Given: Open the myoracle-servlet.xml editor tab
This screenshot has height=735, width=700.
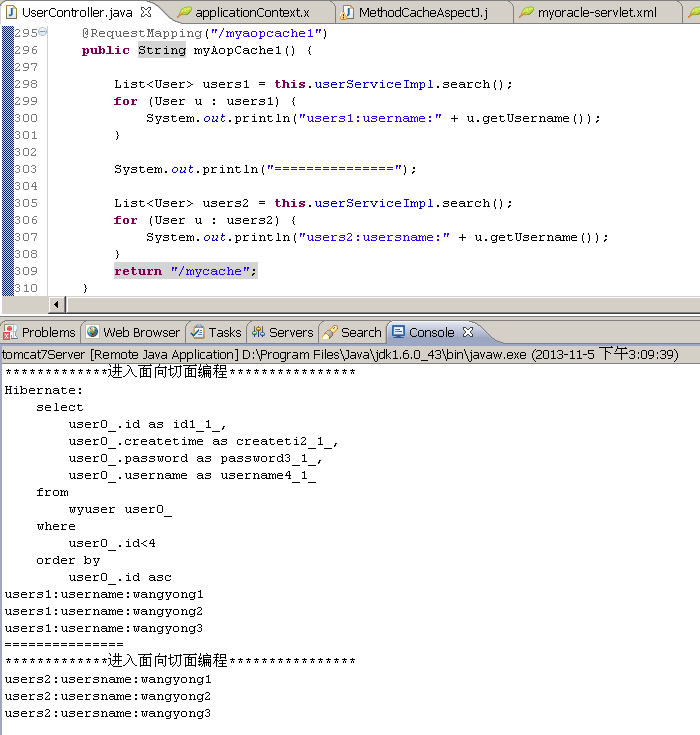Looking at the screenshot, I should [x=597, y=13].
